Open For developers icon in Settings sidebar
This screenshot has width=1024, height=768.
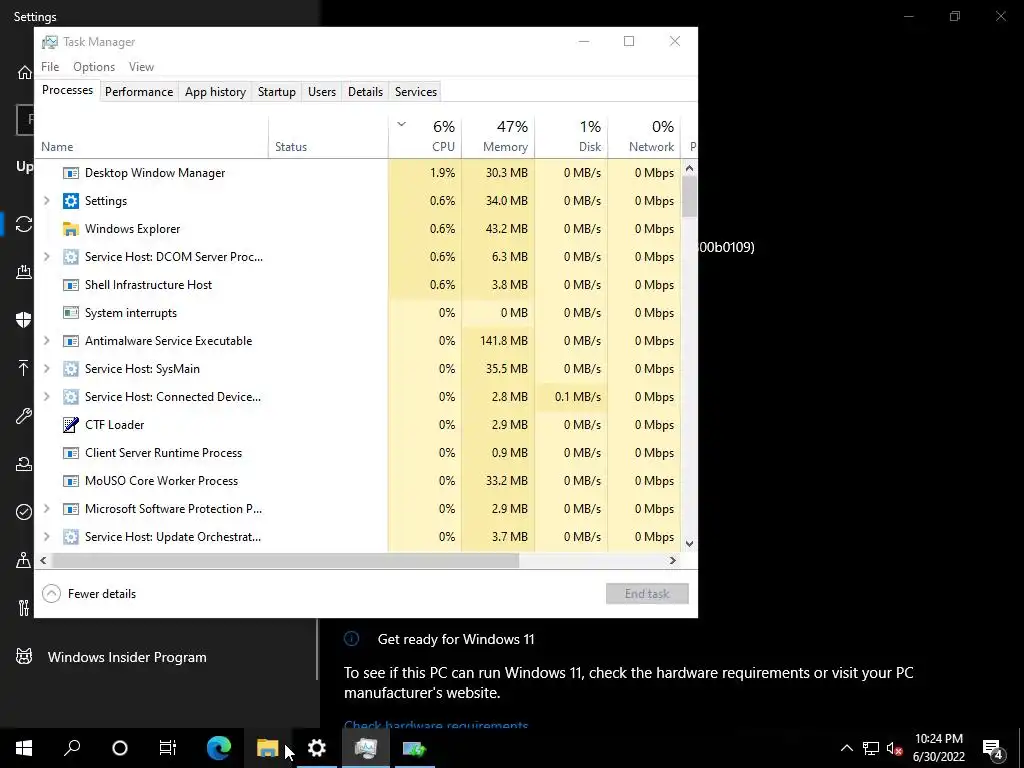coord(24,608)
